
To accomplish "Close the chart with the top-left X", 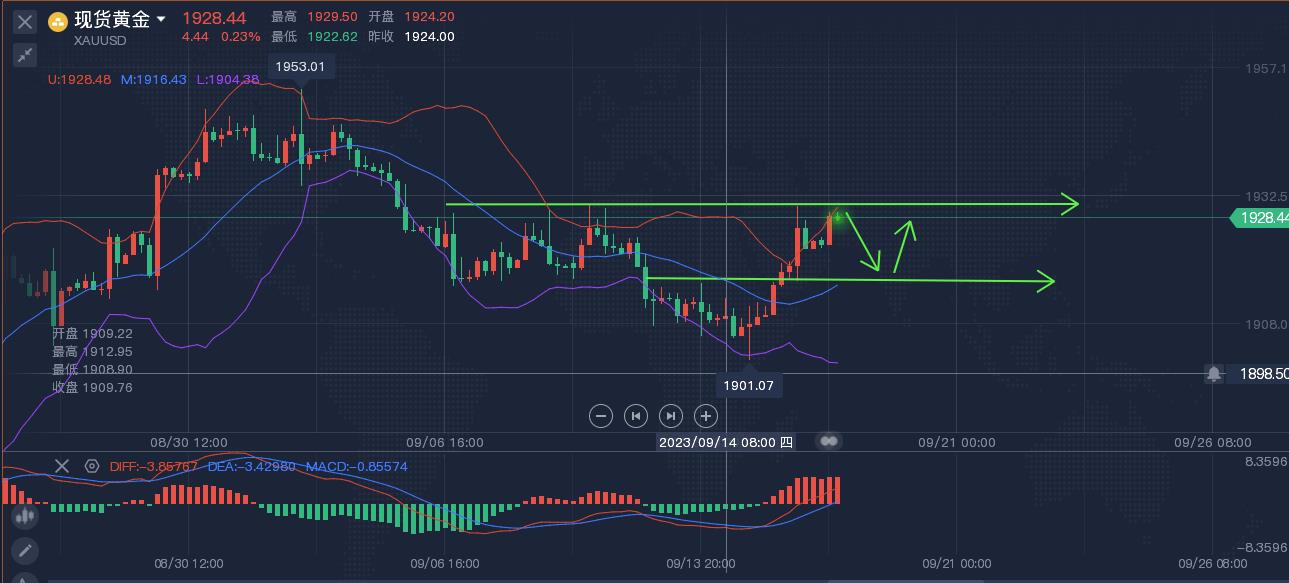I will (25, 21).
